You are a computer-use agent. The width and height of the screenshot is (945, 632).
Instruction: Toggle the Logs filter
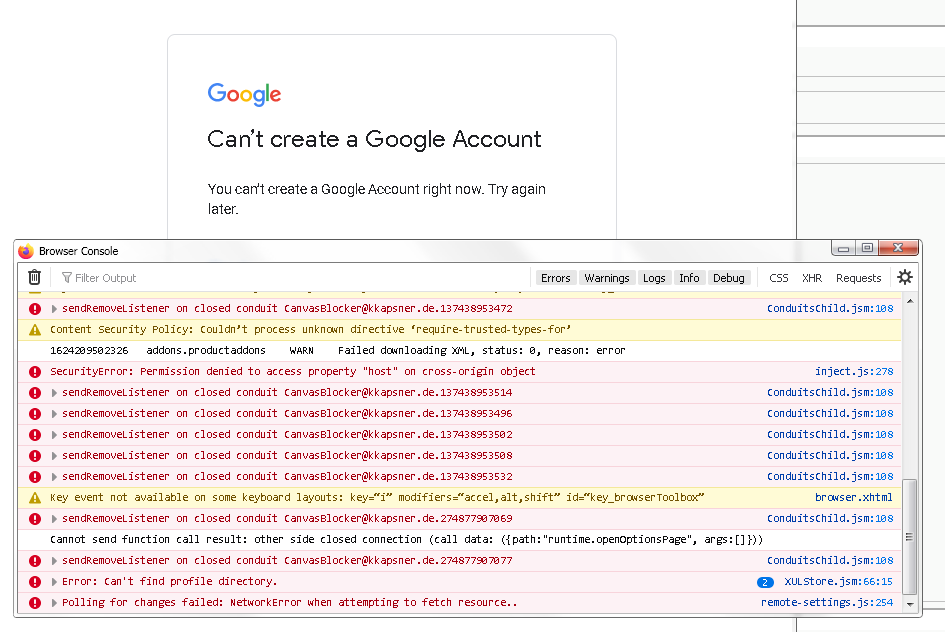click(x=654, y=278)
